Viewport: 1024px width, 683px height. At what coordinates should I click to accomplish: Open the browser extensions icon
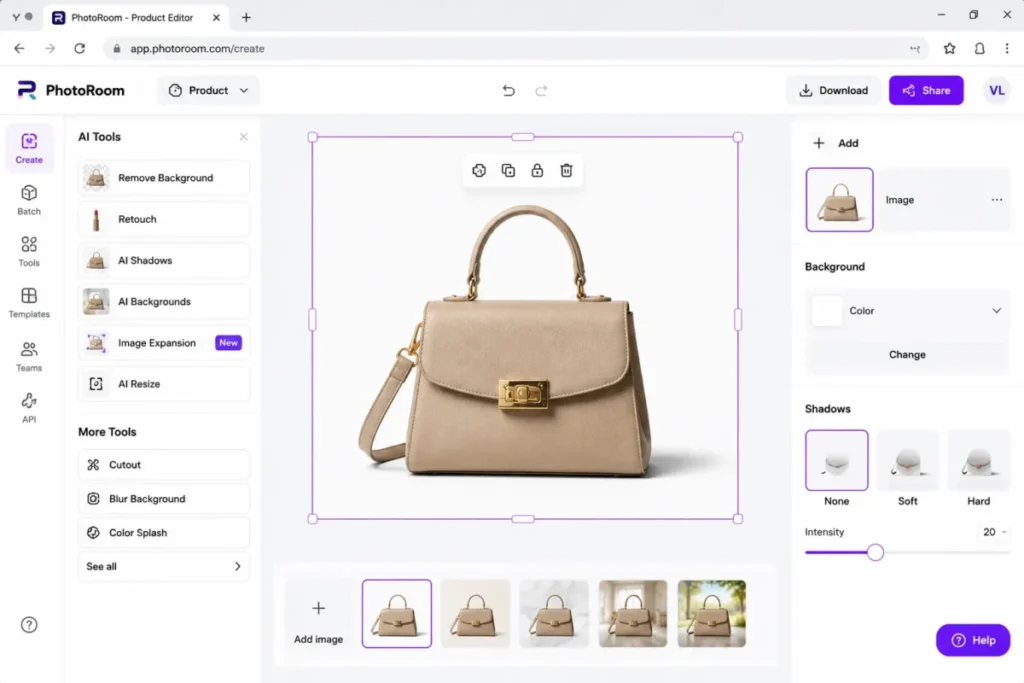[x=979, y=48]
